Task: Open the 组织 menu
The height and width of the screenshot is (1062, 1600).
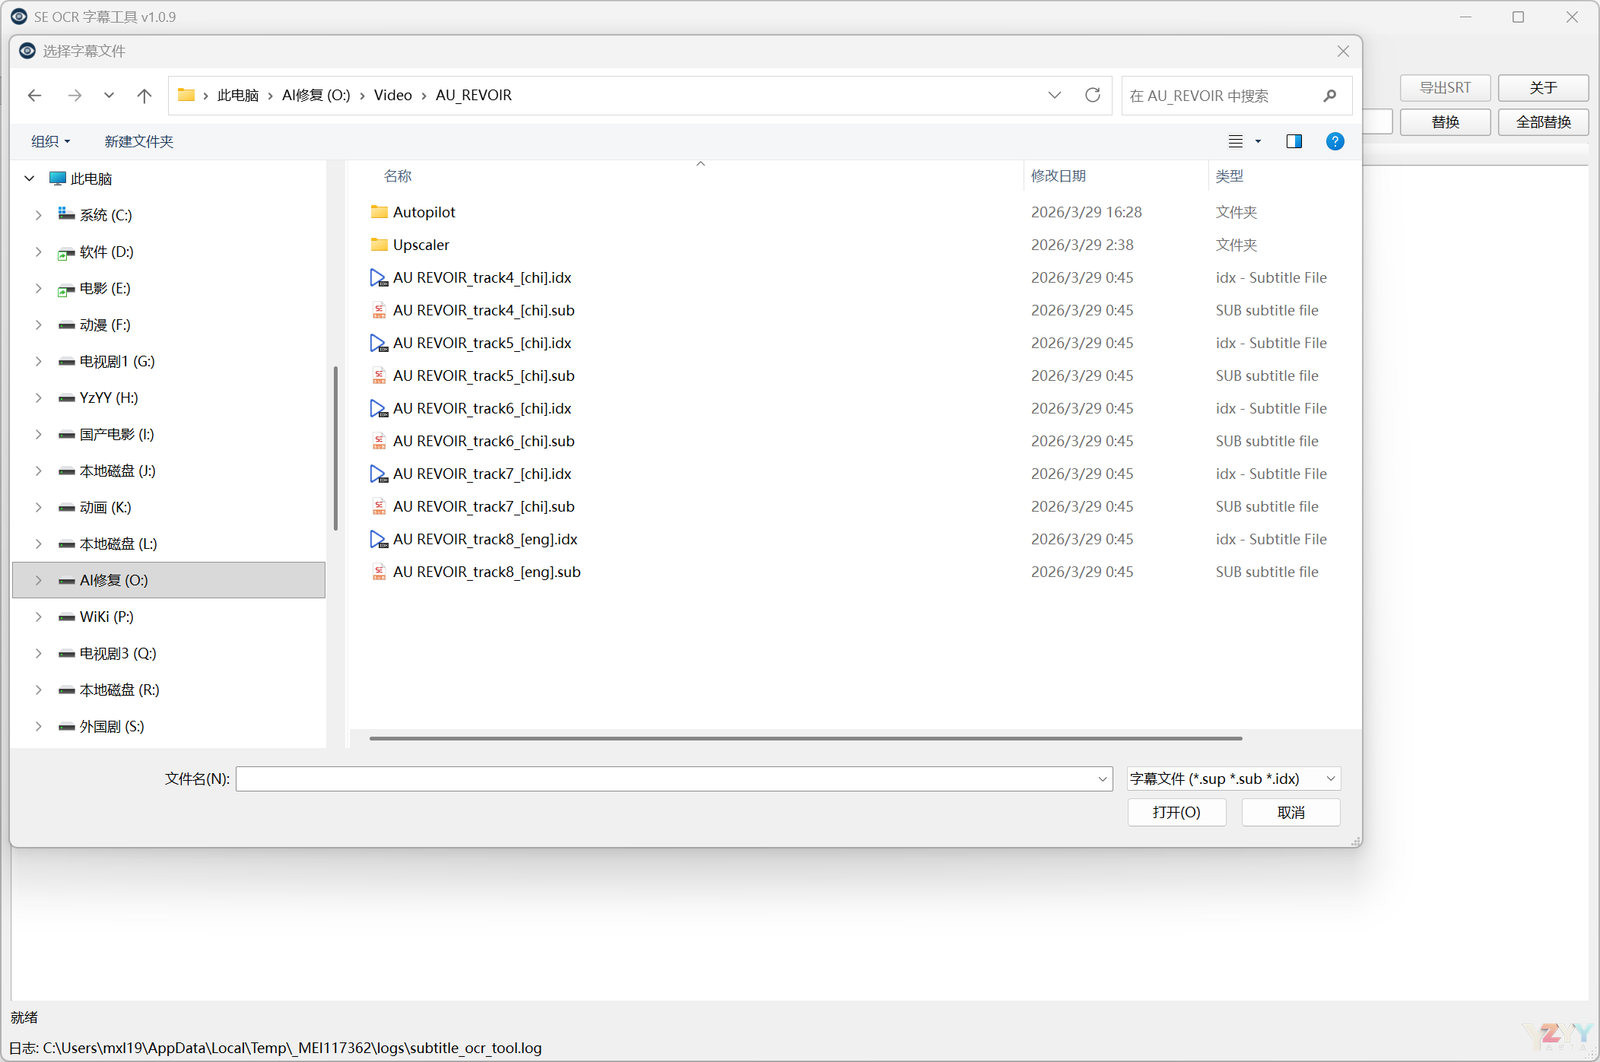Action: click(50, 141)
